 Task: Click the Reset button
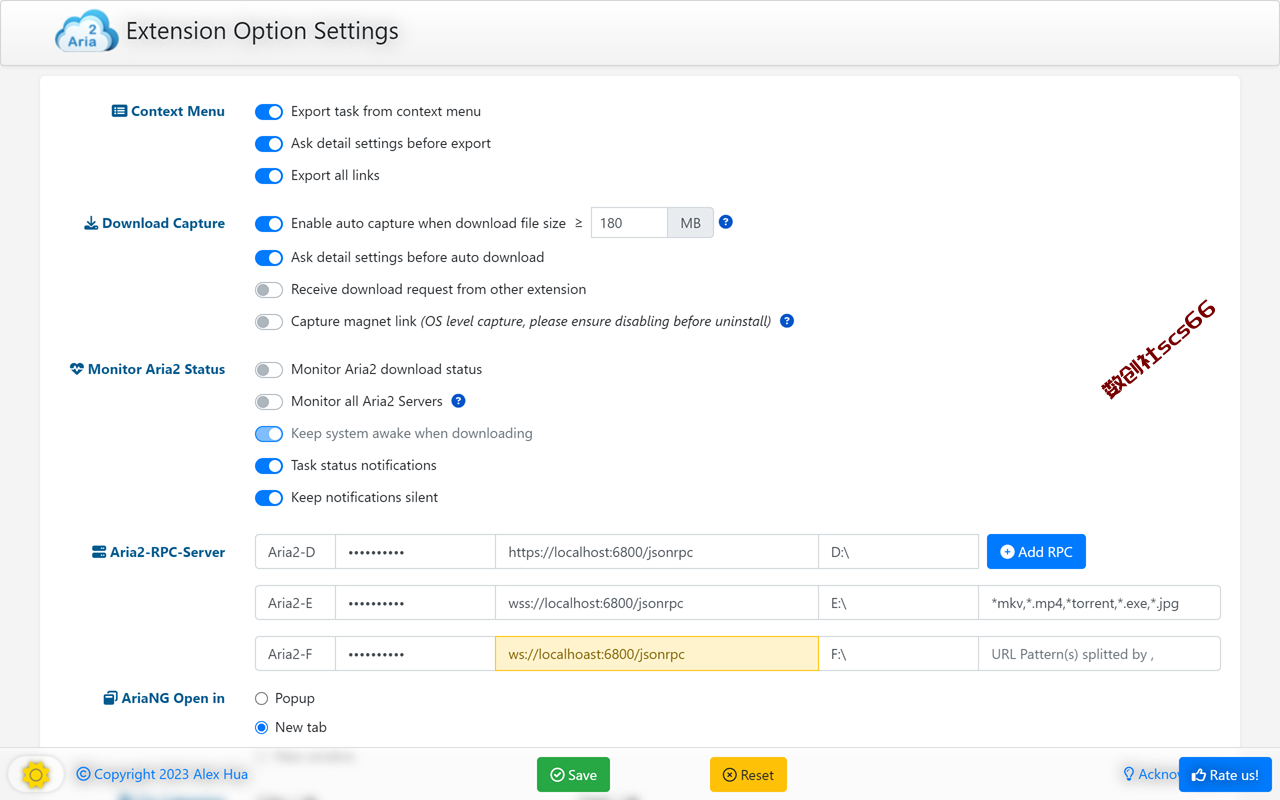[x=748, y=775]
